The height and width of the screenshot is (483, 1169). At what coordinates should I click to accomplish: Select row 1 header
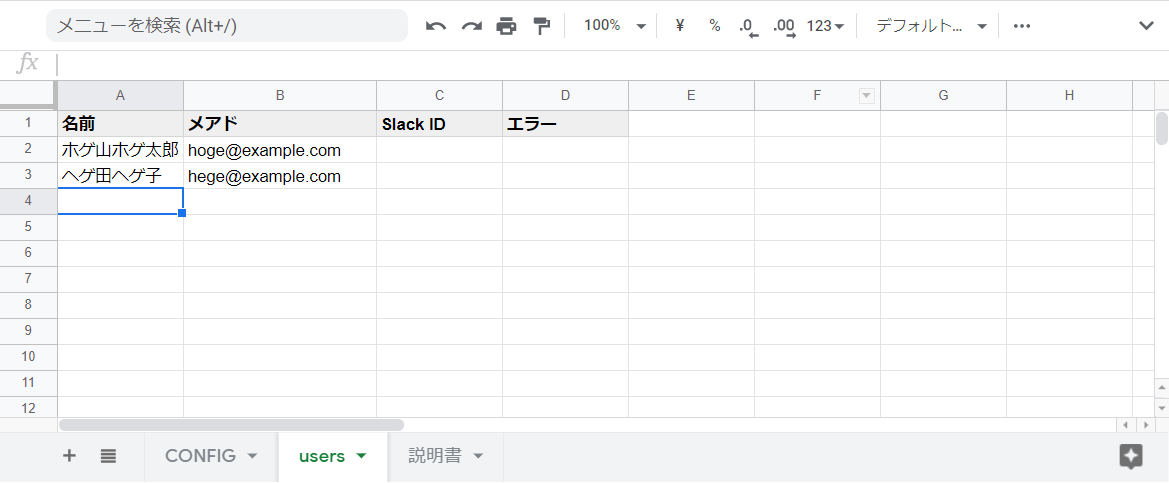point(28,123)
